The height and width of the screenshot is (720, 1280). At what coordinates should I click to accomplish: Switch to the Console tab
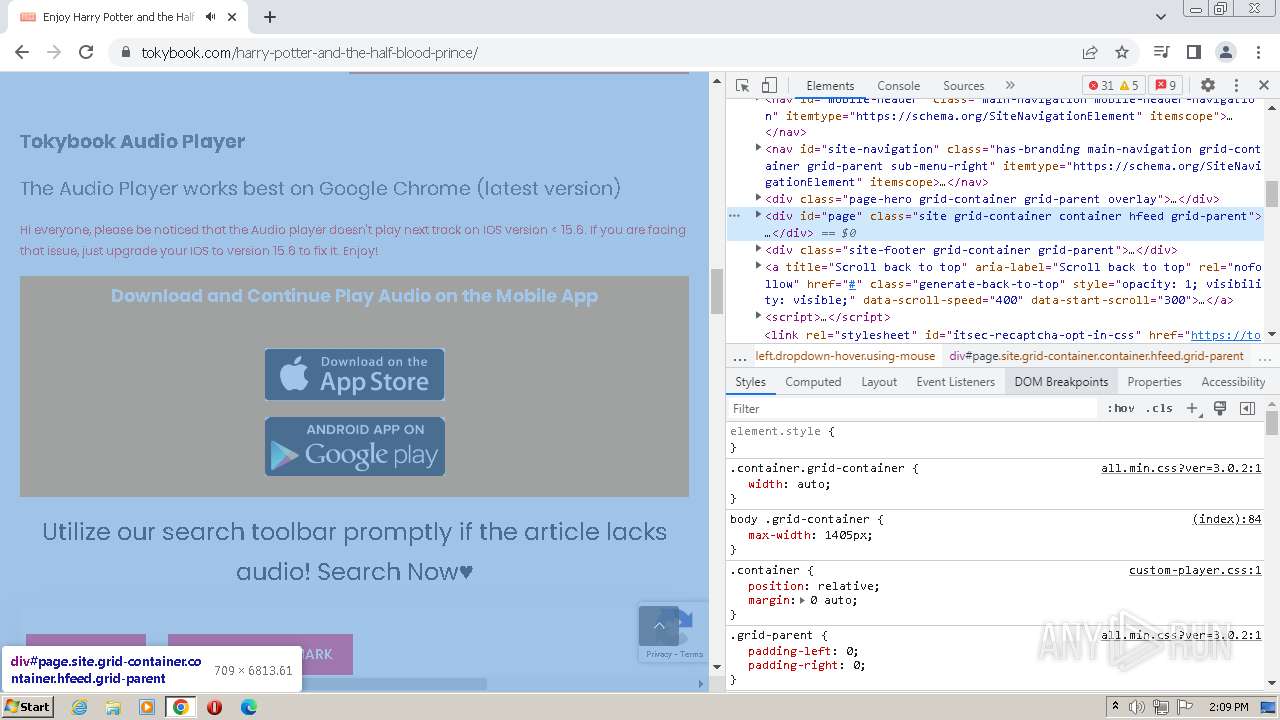coord(898,86)
